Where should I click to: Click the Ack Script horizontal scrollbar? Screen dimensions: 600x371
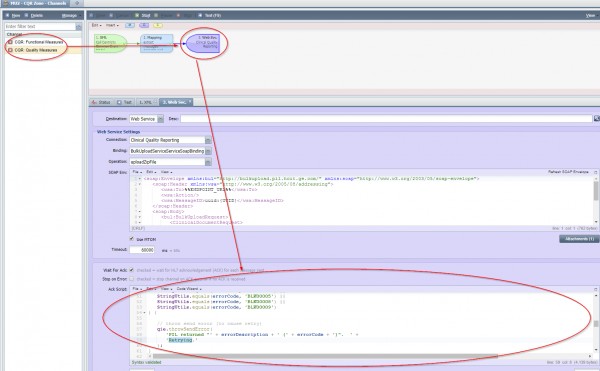tap(325, 356)
